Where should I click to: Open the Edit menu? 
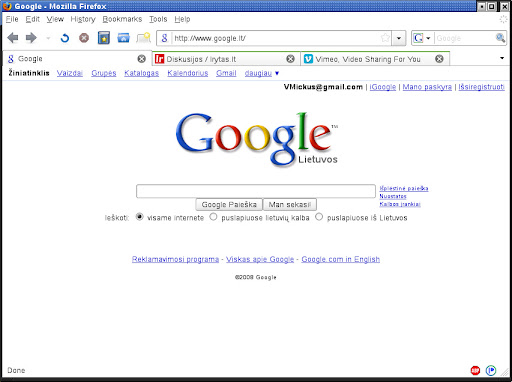(33, 19)
